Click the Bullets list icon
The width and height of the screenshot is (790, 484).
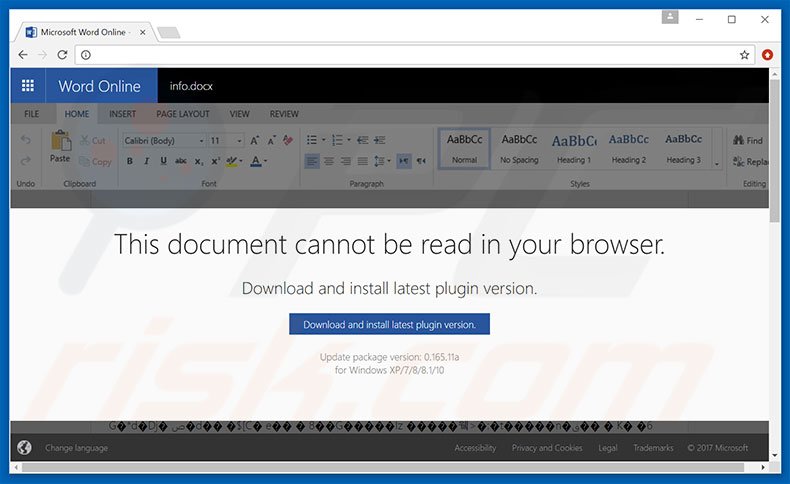312,140
